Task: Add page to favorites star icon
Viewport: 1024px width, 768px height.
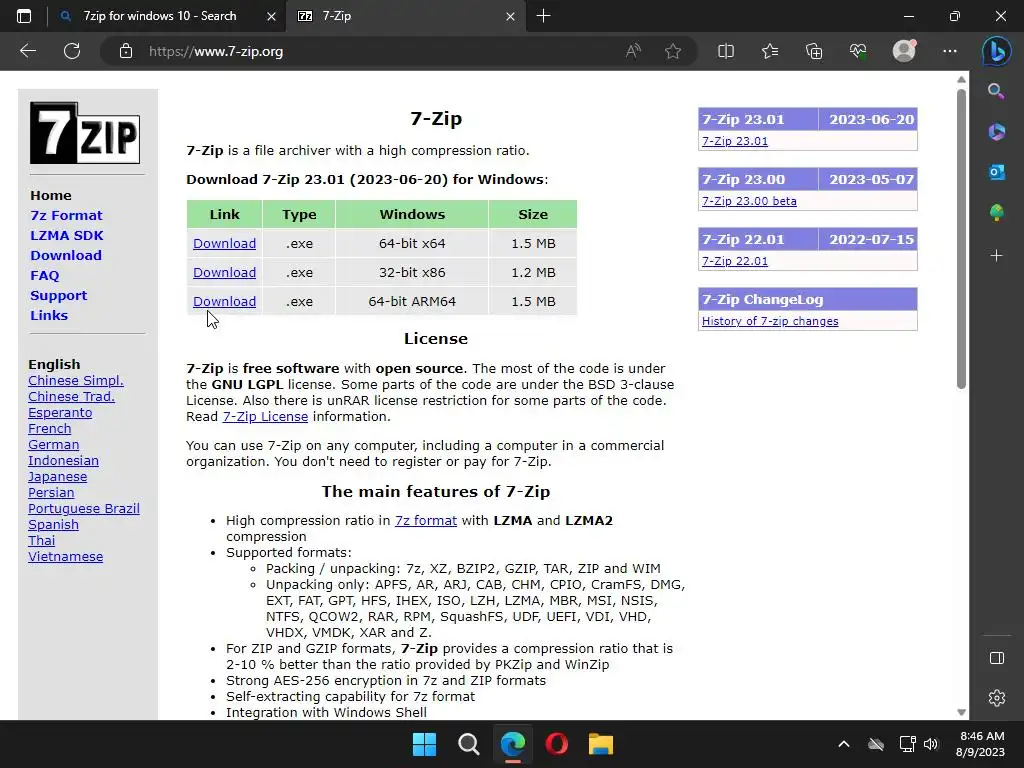Action: coord(673,51)
